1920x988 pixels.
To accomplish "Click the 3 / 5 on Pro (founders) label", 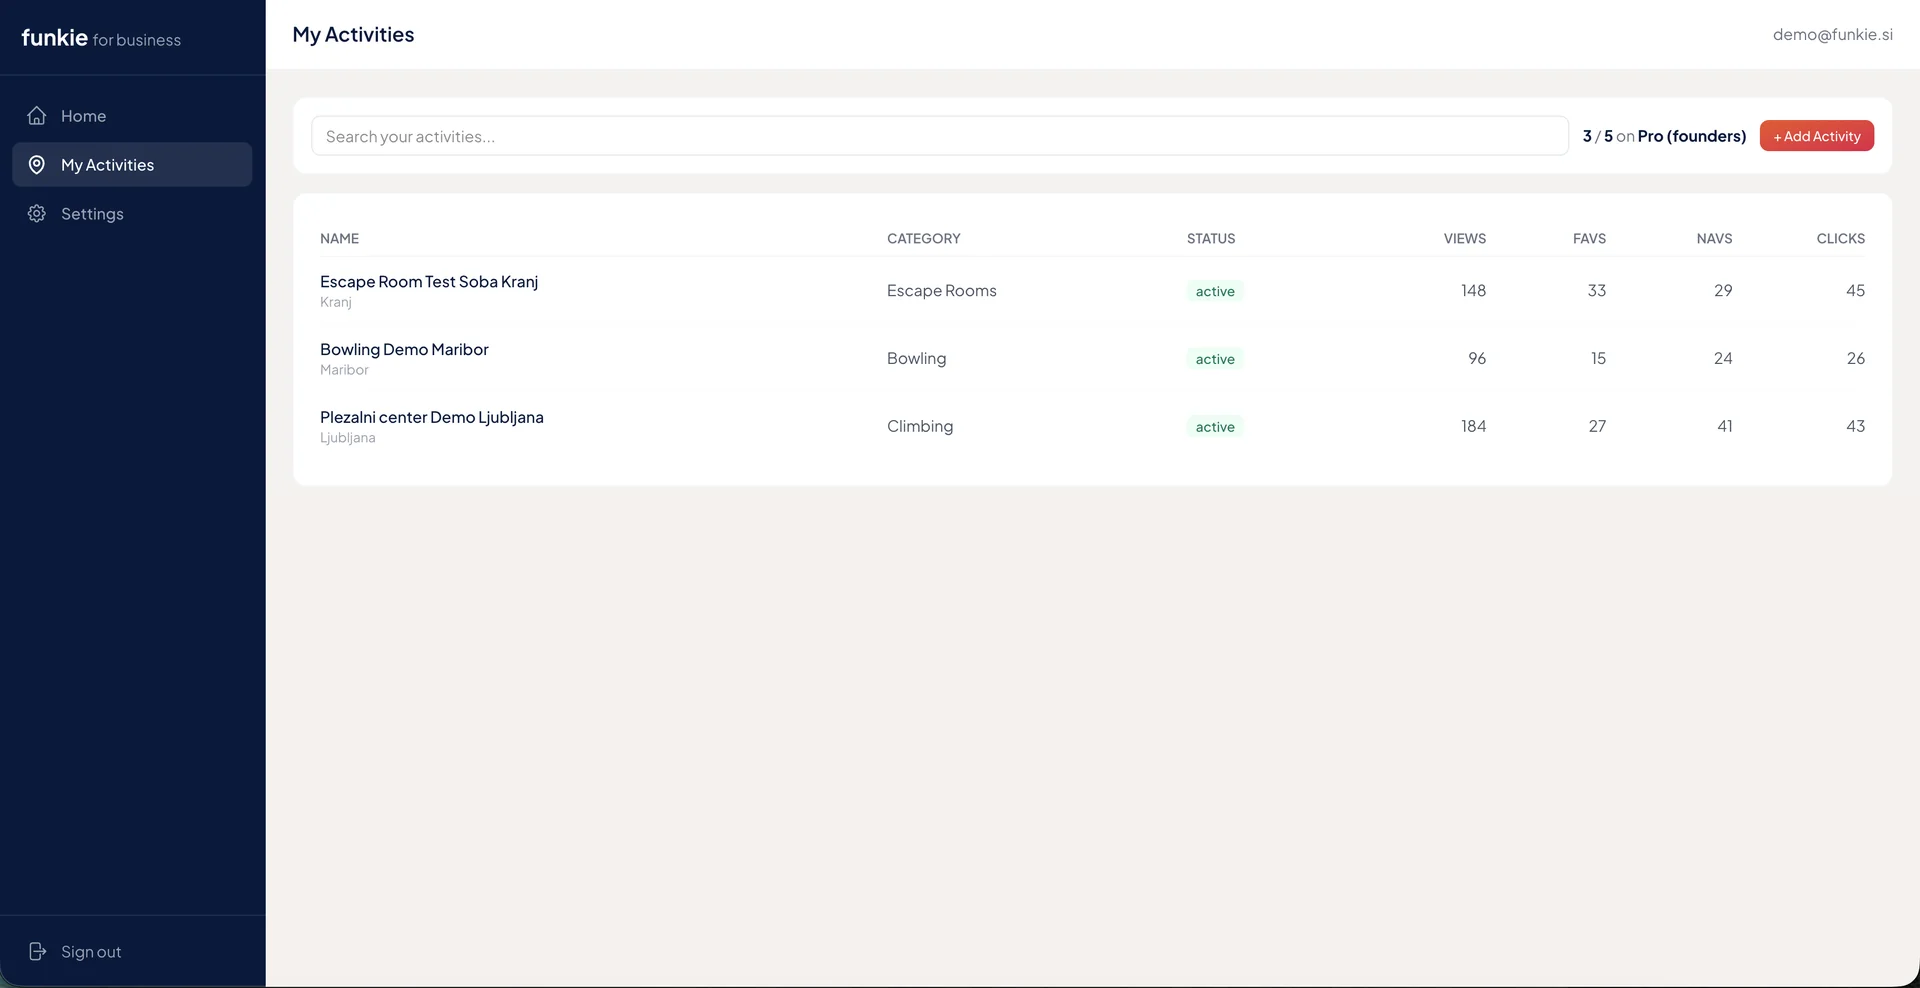I will 1664,136.
